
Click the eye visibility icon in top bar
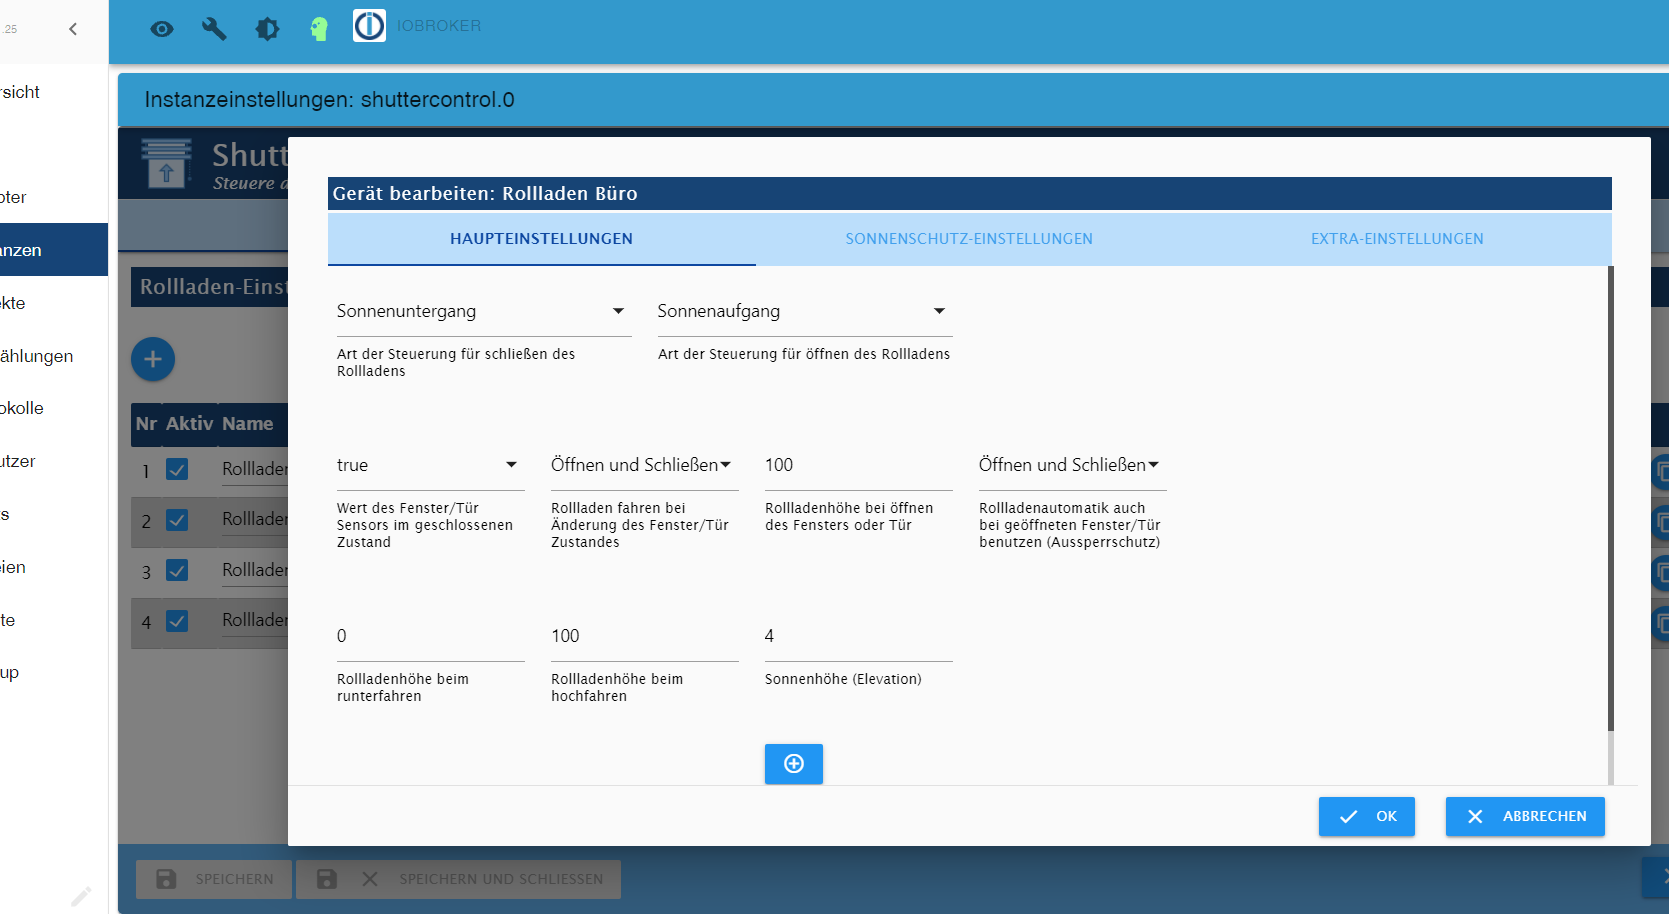point(162,29)
